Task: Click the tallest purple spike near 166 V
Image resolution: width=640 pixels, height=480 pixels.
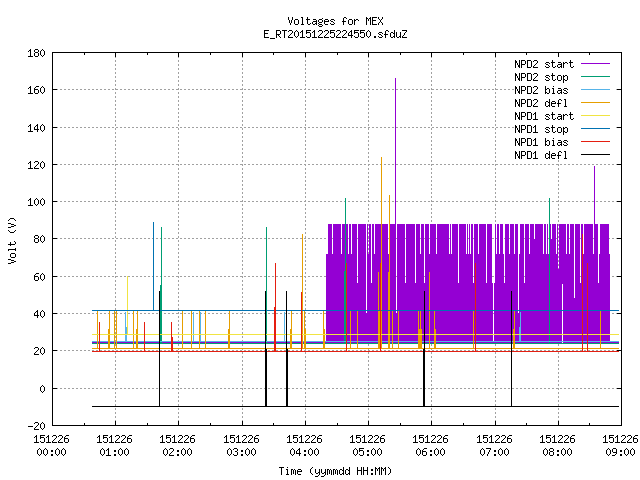Action: pyautogui.click(x=396, y=151)
